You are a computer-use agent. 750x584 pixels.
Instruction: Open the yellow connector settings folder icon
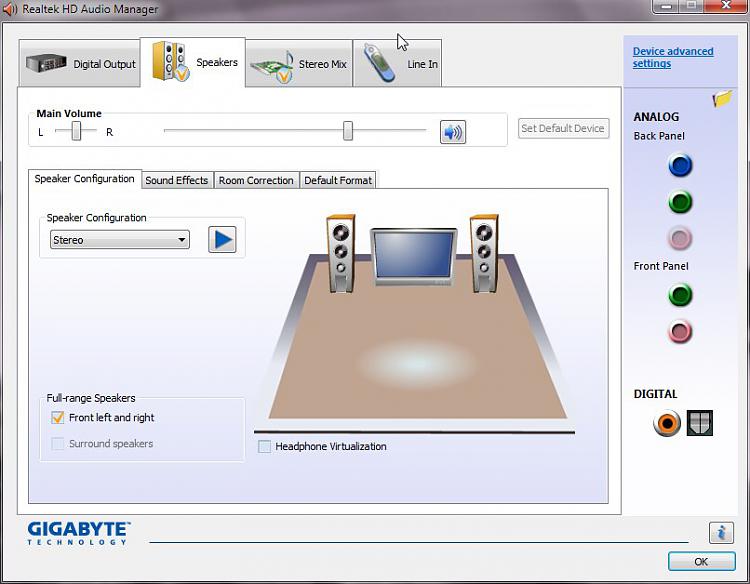[722, 99]
